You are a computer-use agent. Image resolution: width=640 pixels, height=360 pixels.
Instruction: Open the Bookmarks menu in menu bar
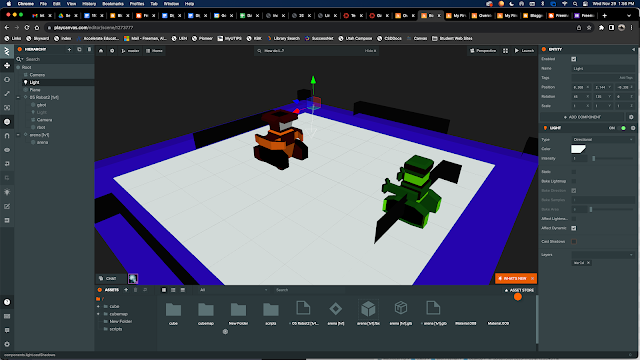pos(113,4)
